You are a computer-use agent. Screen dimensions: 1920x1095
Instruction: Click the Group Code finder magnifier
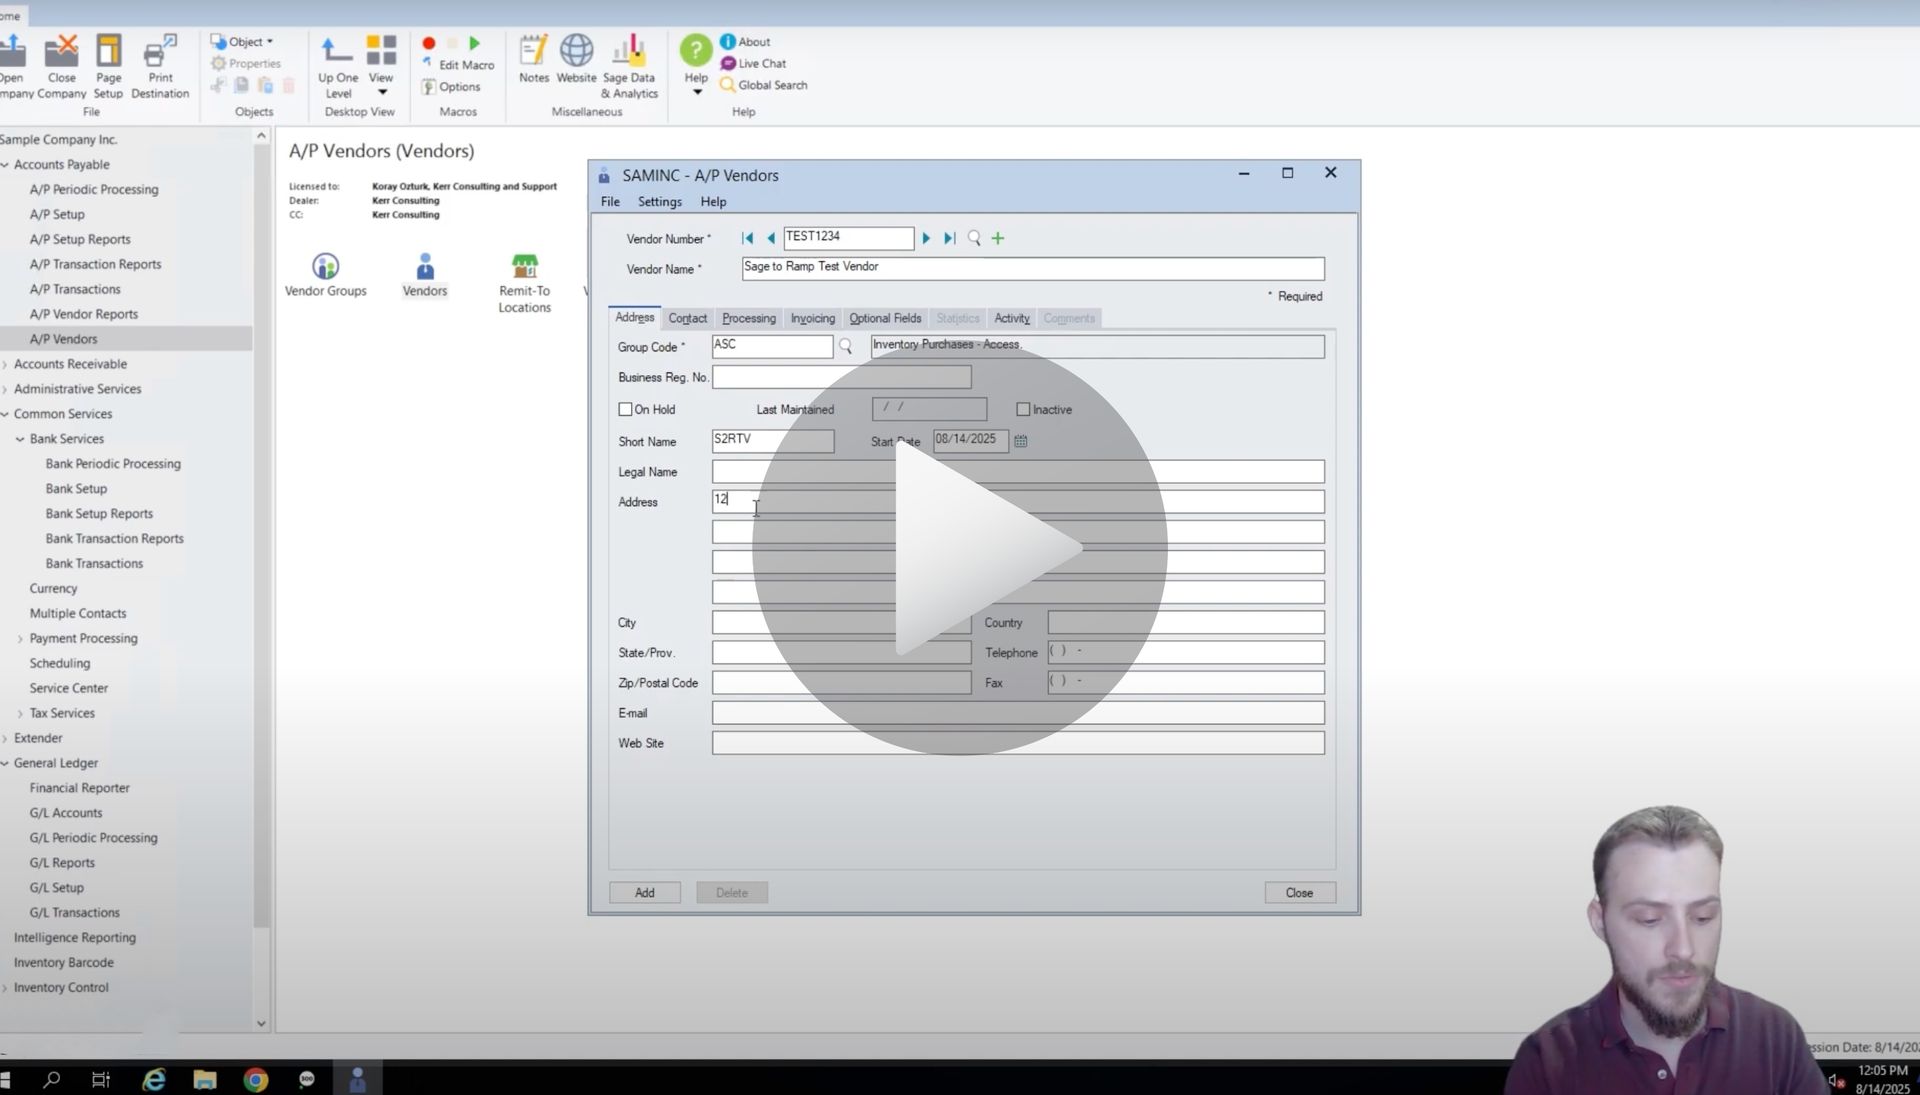click(x=847, y=347)
